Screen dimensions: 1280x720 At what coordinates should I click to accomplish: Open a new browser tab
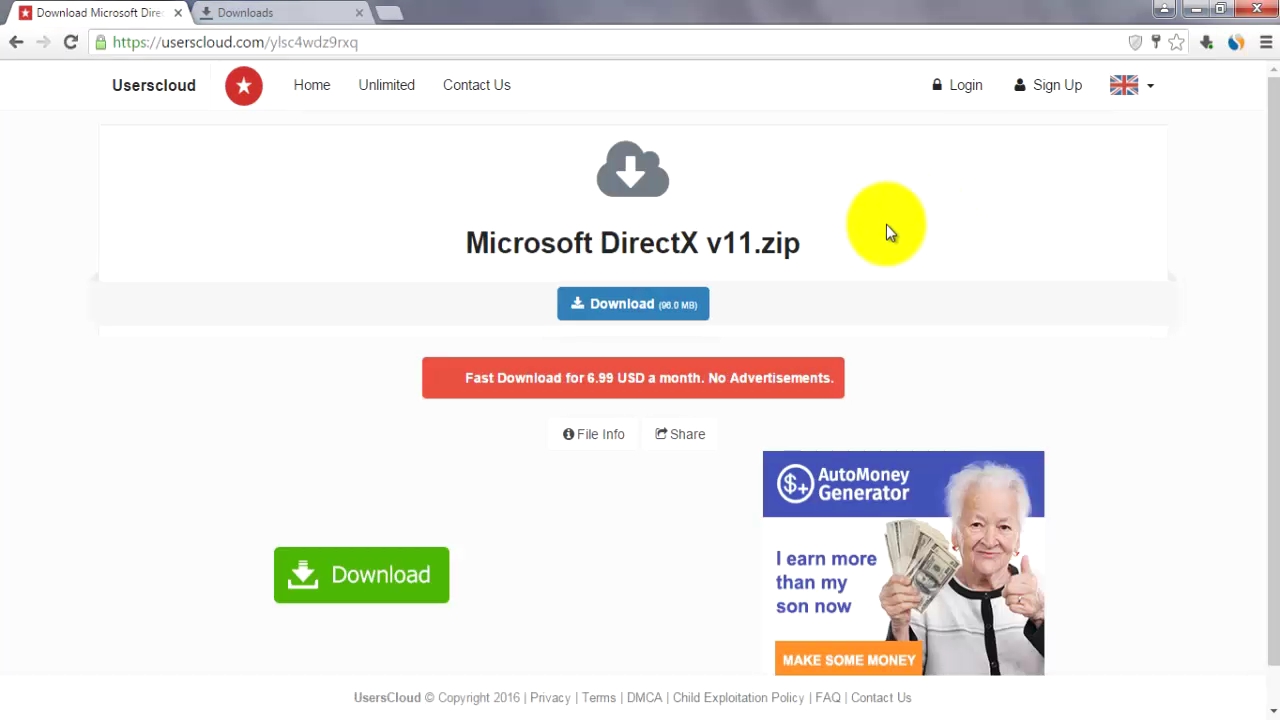[389, 13]
